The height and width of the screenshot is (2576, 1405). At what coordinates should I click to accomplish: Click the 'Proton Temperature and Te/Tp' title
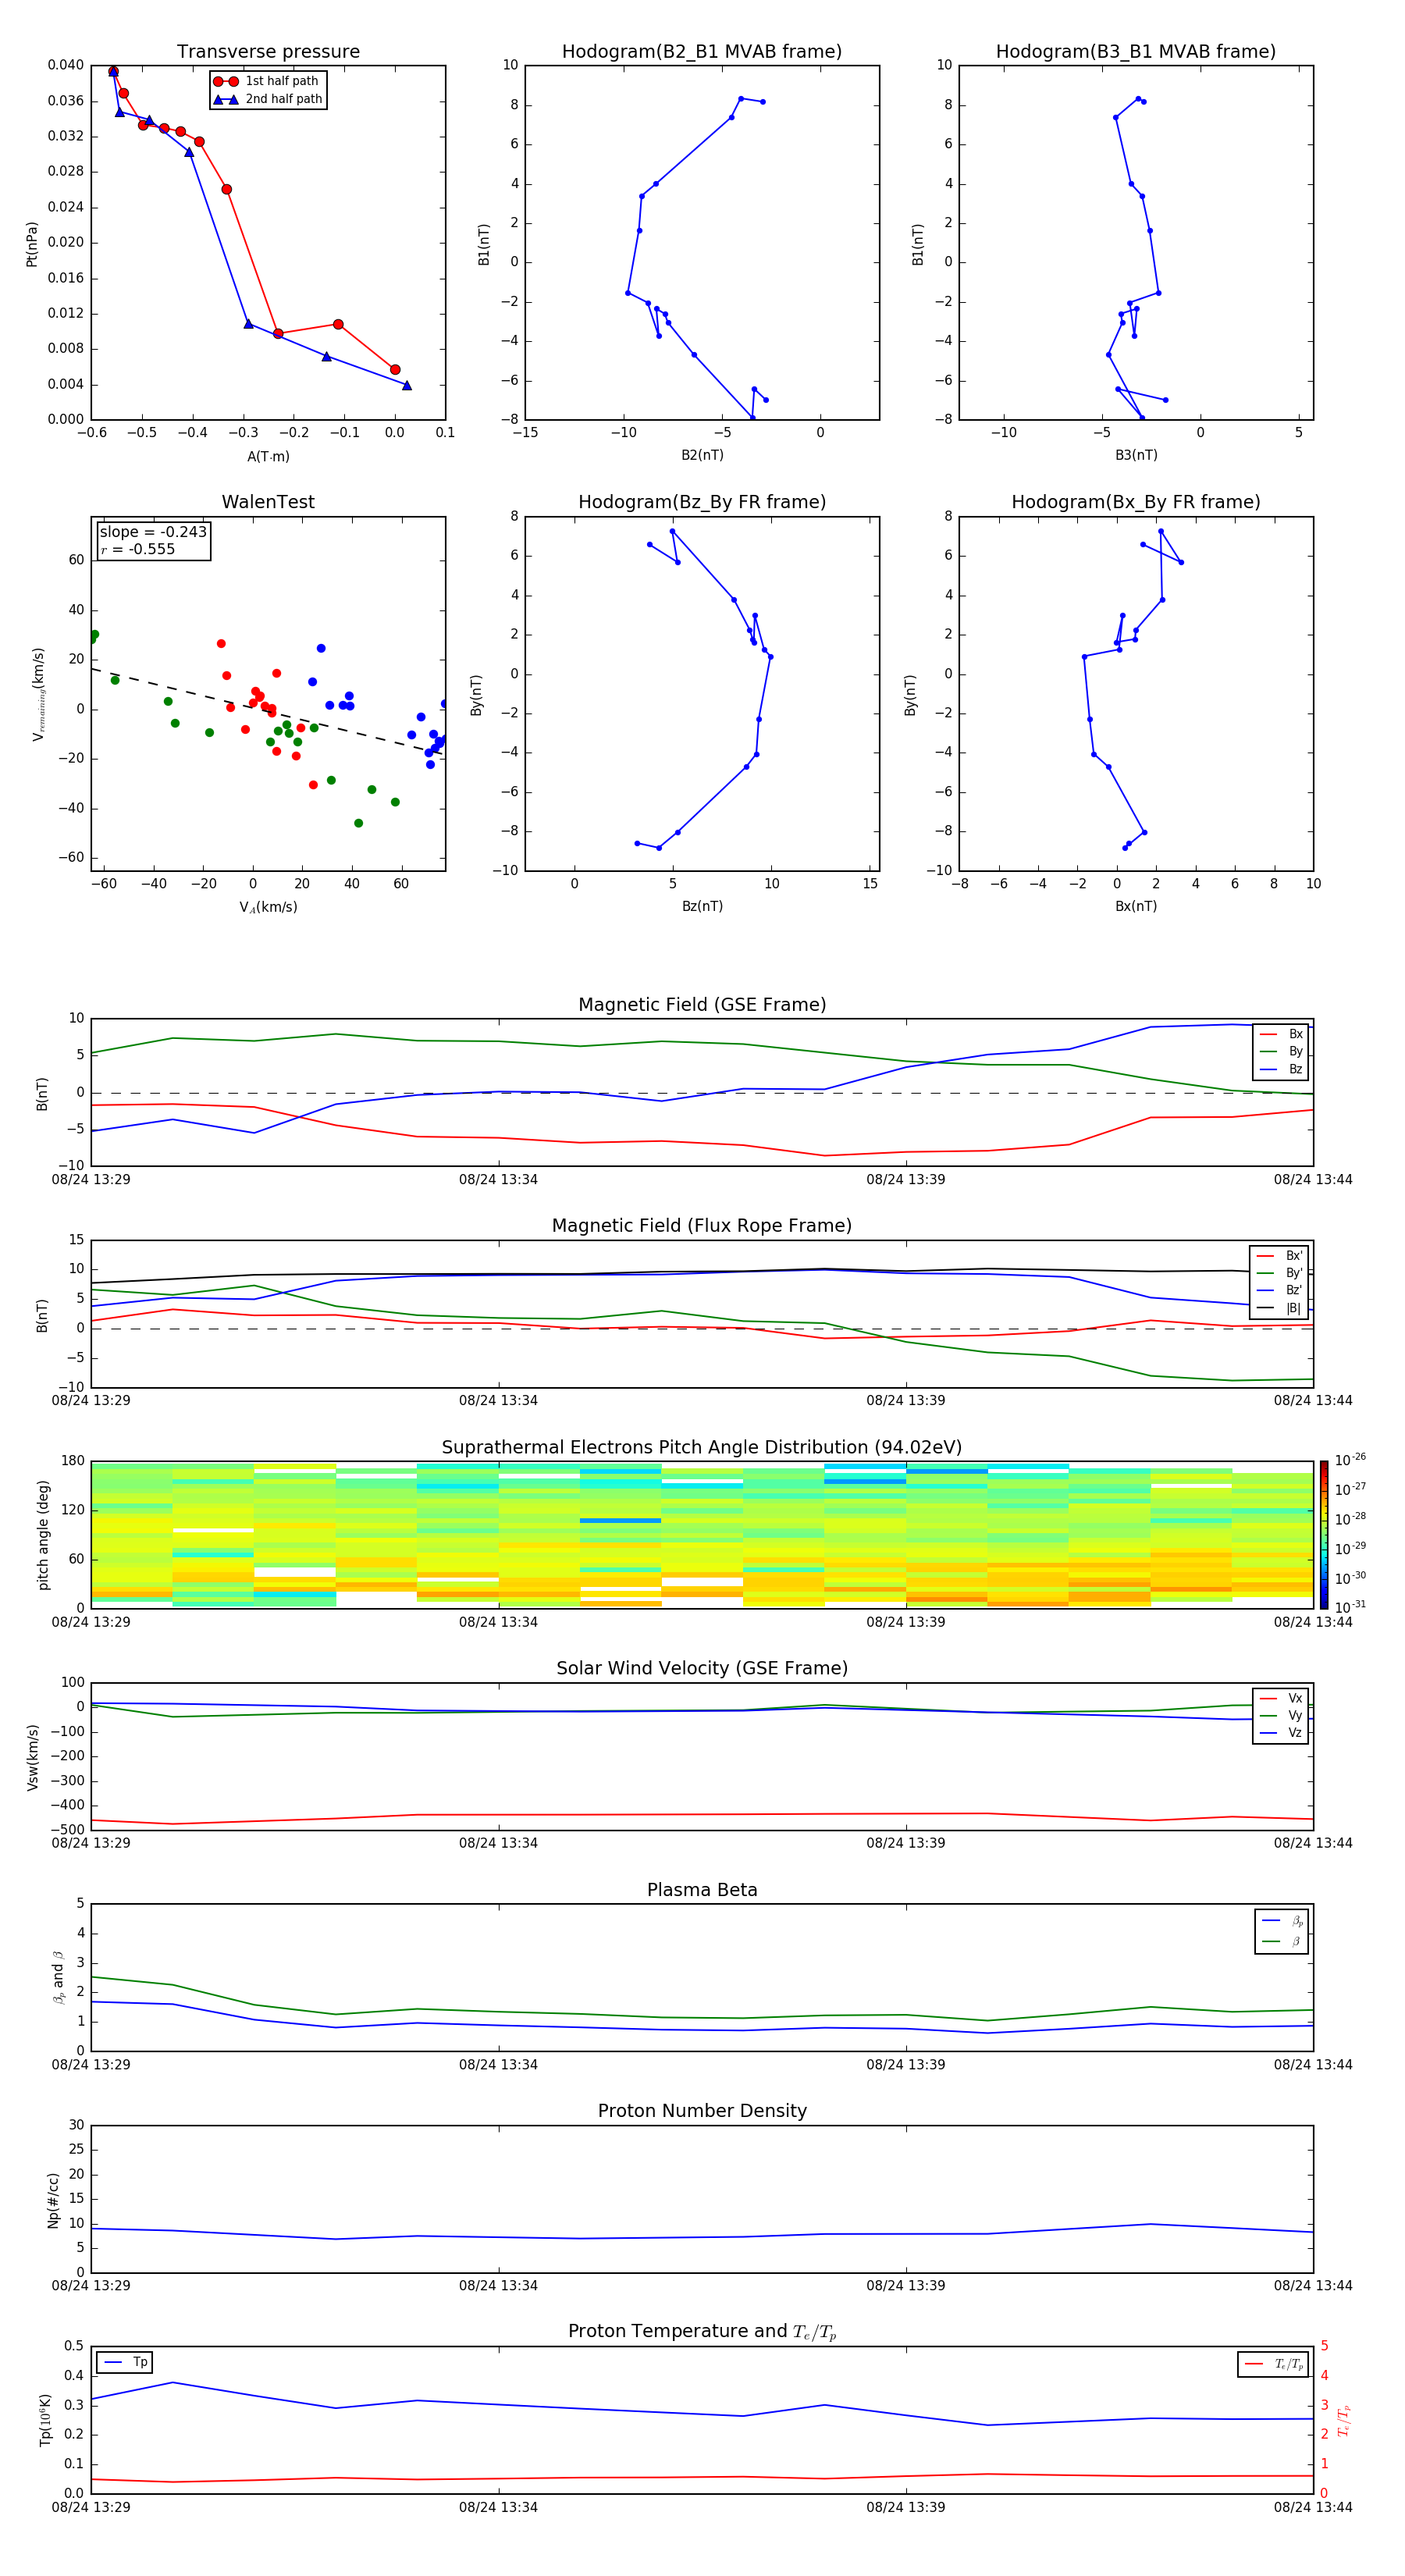(702, 2331)
